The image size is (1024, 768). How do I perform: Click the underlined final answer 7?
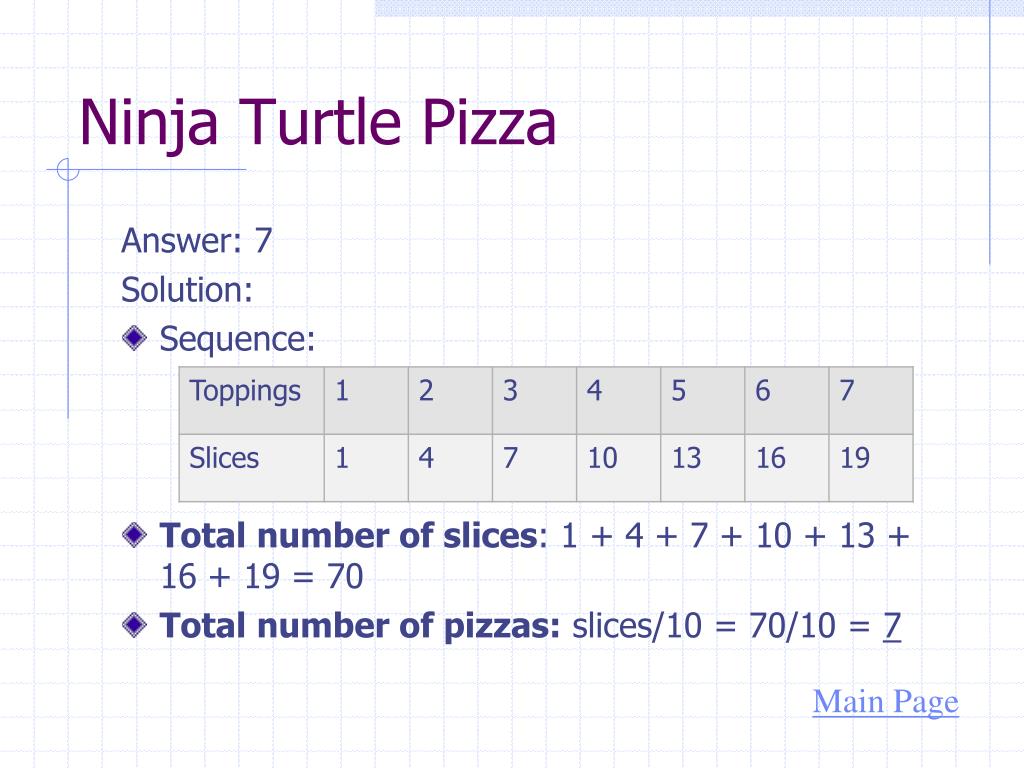(x=892, y=626)
